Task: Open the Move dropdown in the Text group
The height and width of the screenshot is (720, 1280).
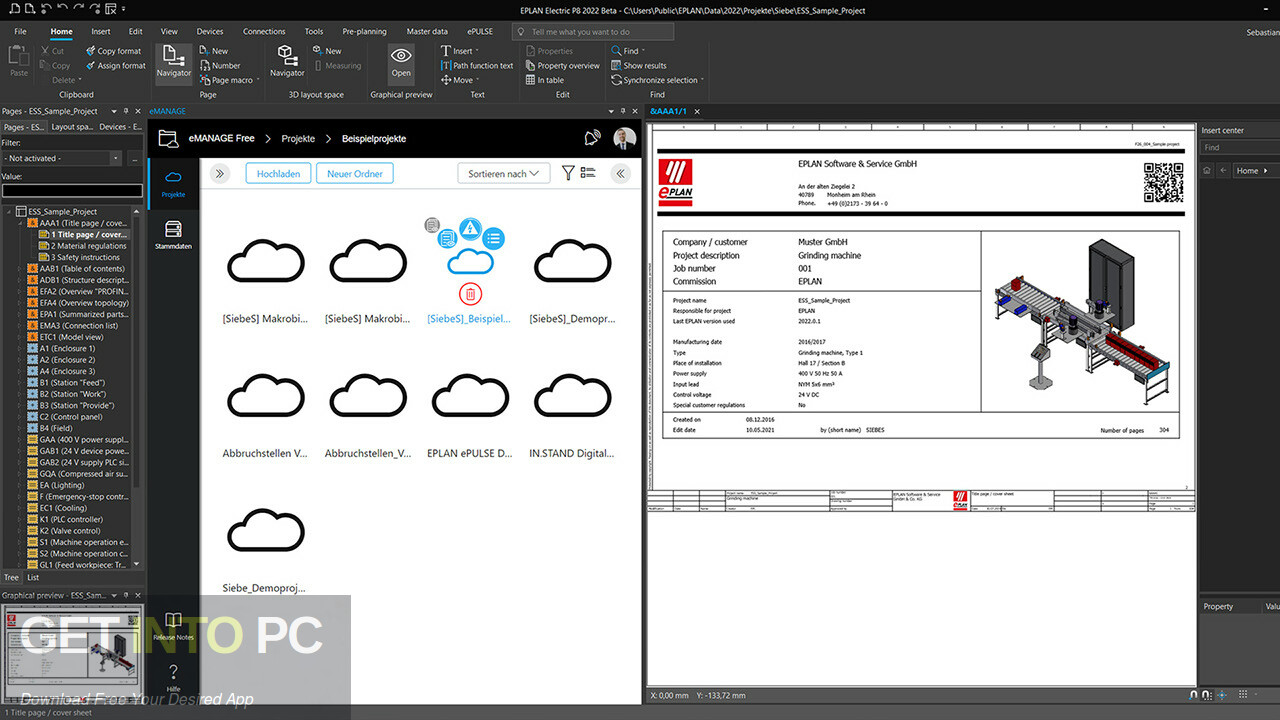Action: [x=459, y=80]
